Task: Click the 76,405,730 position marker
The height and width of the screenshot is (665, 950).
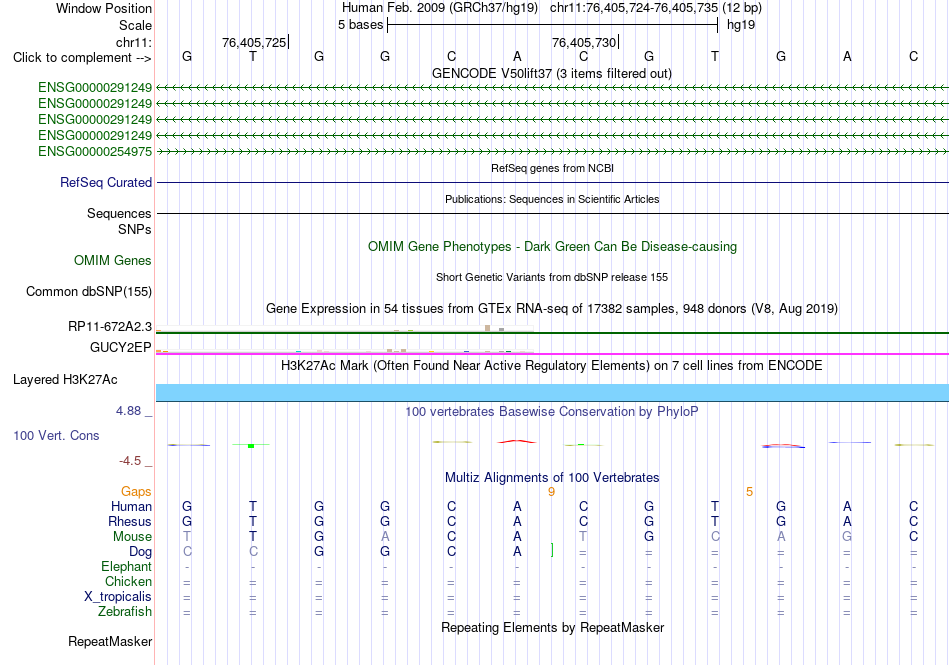Action: [x=584, y=42]
